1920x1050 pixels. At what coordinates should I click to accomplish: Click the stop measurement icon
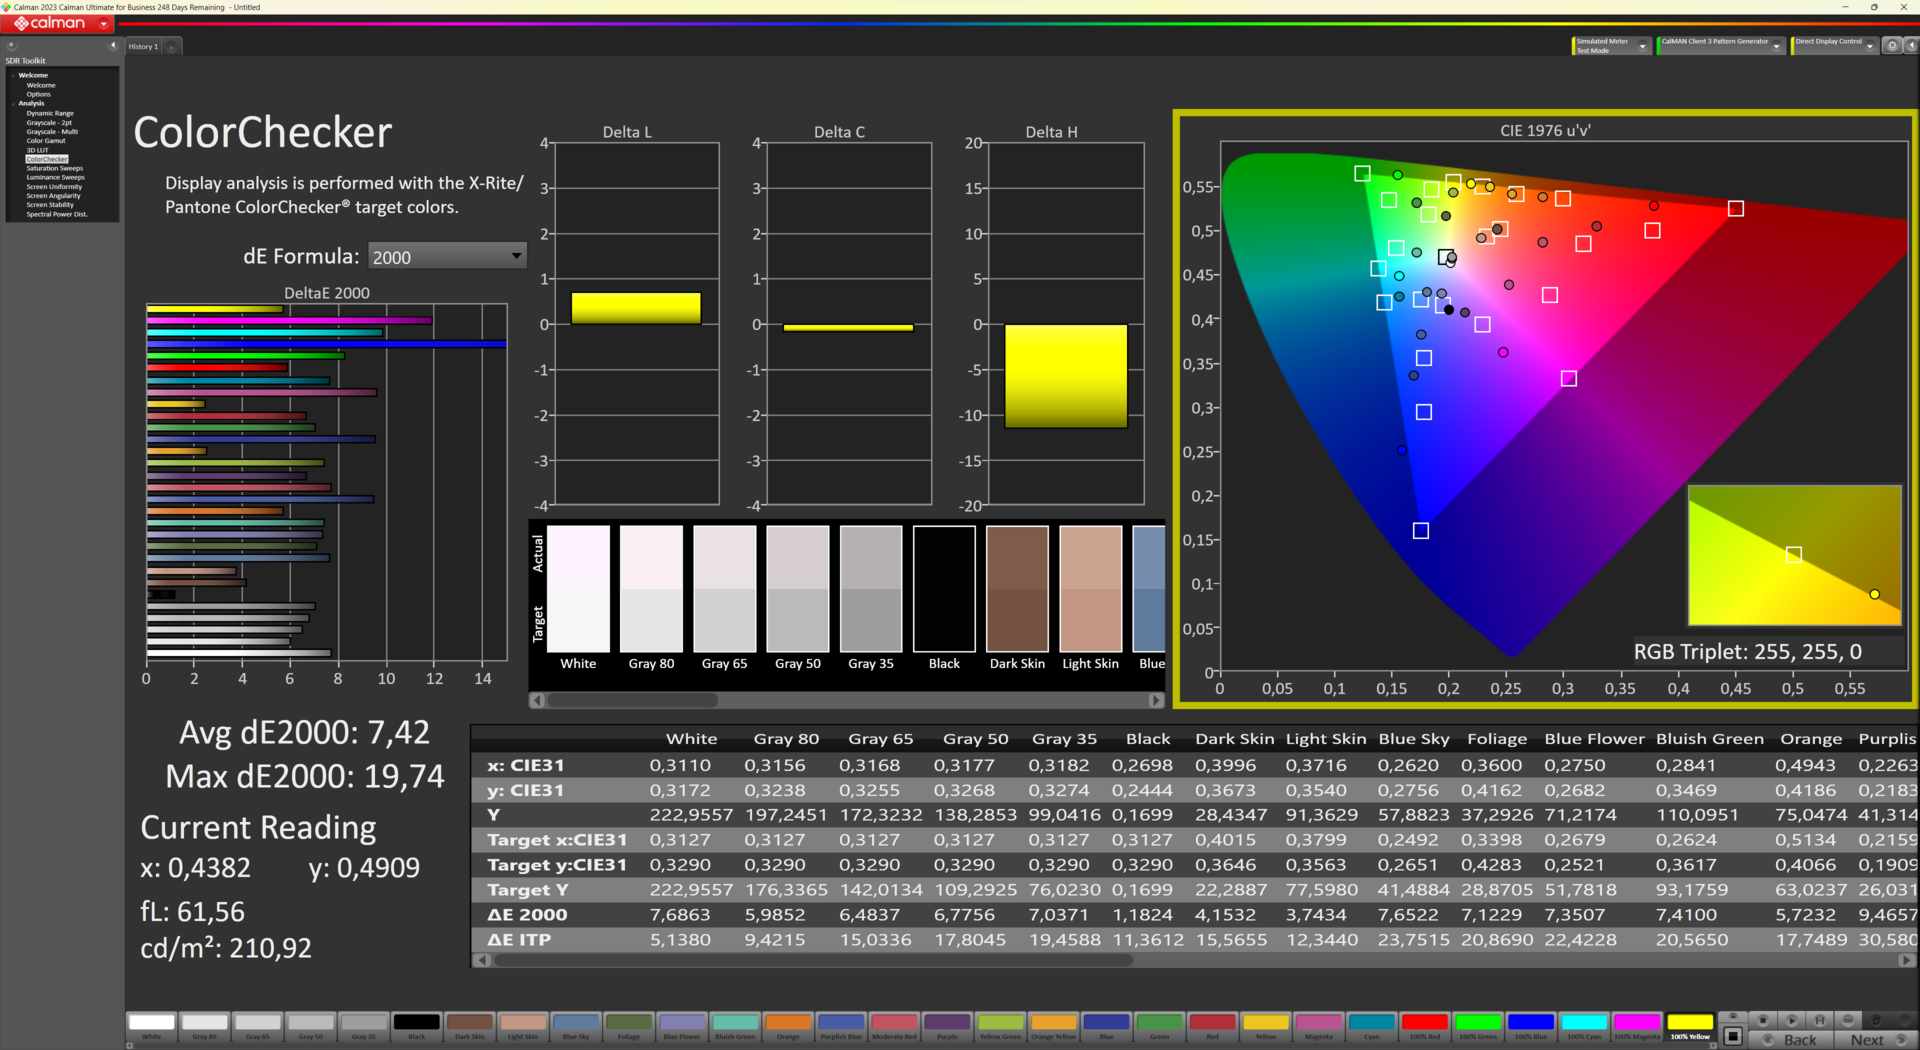point(1763,1020)
